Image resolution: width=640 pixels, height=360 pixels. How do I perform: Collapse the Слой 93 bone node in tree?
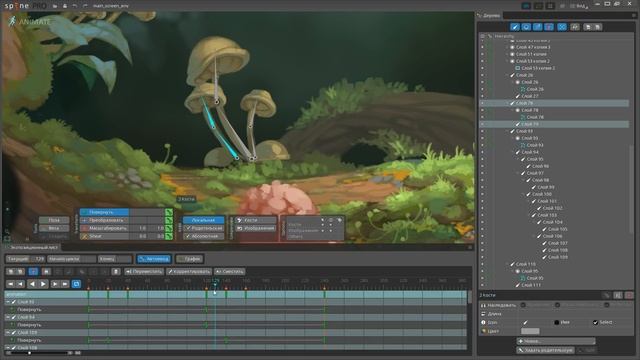tap(508, 131)
